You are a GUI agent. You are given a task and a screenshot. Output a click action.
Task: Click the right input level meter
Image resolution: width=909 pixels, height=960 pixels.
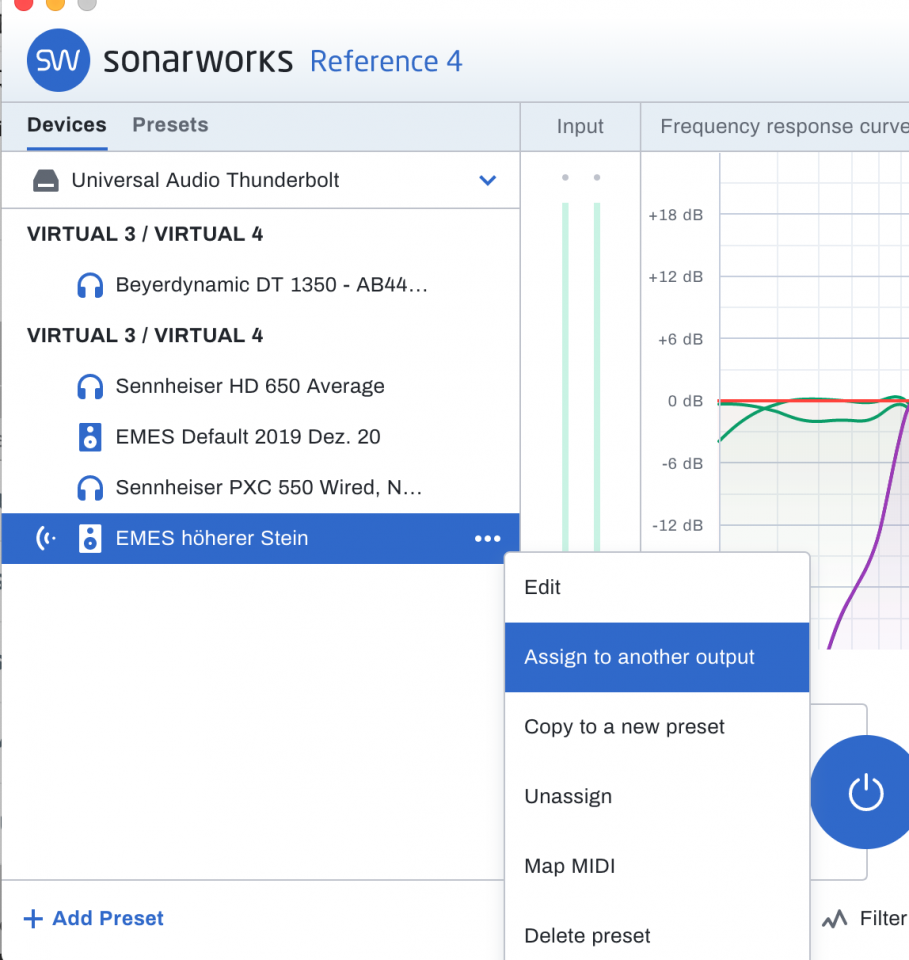[x=597, y=377]
